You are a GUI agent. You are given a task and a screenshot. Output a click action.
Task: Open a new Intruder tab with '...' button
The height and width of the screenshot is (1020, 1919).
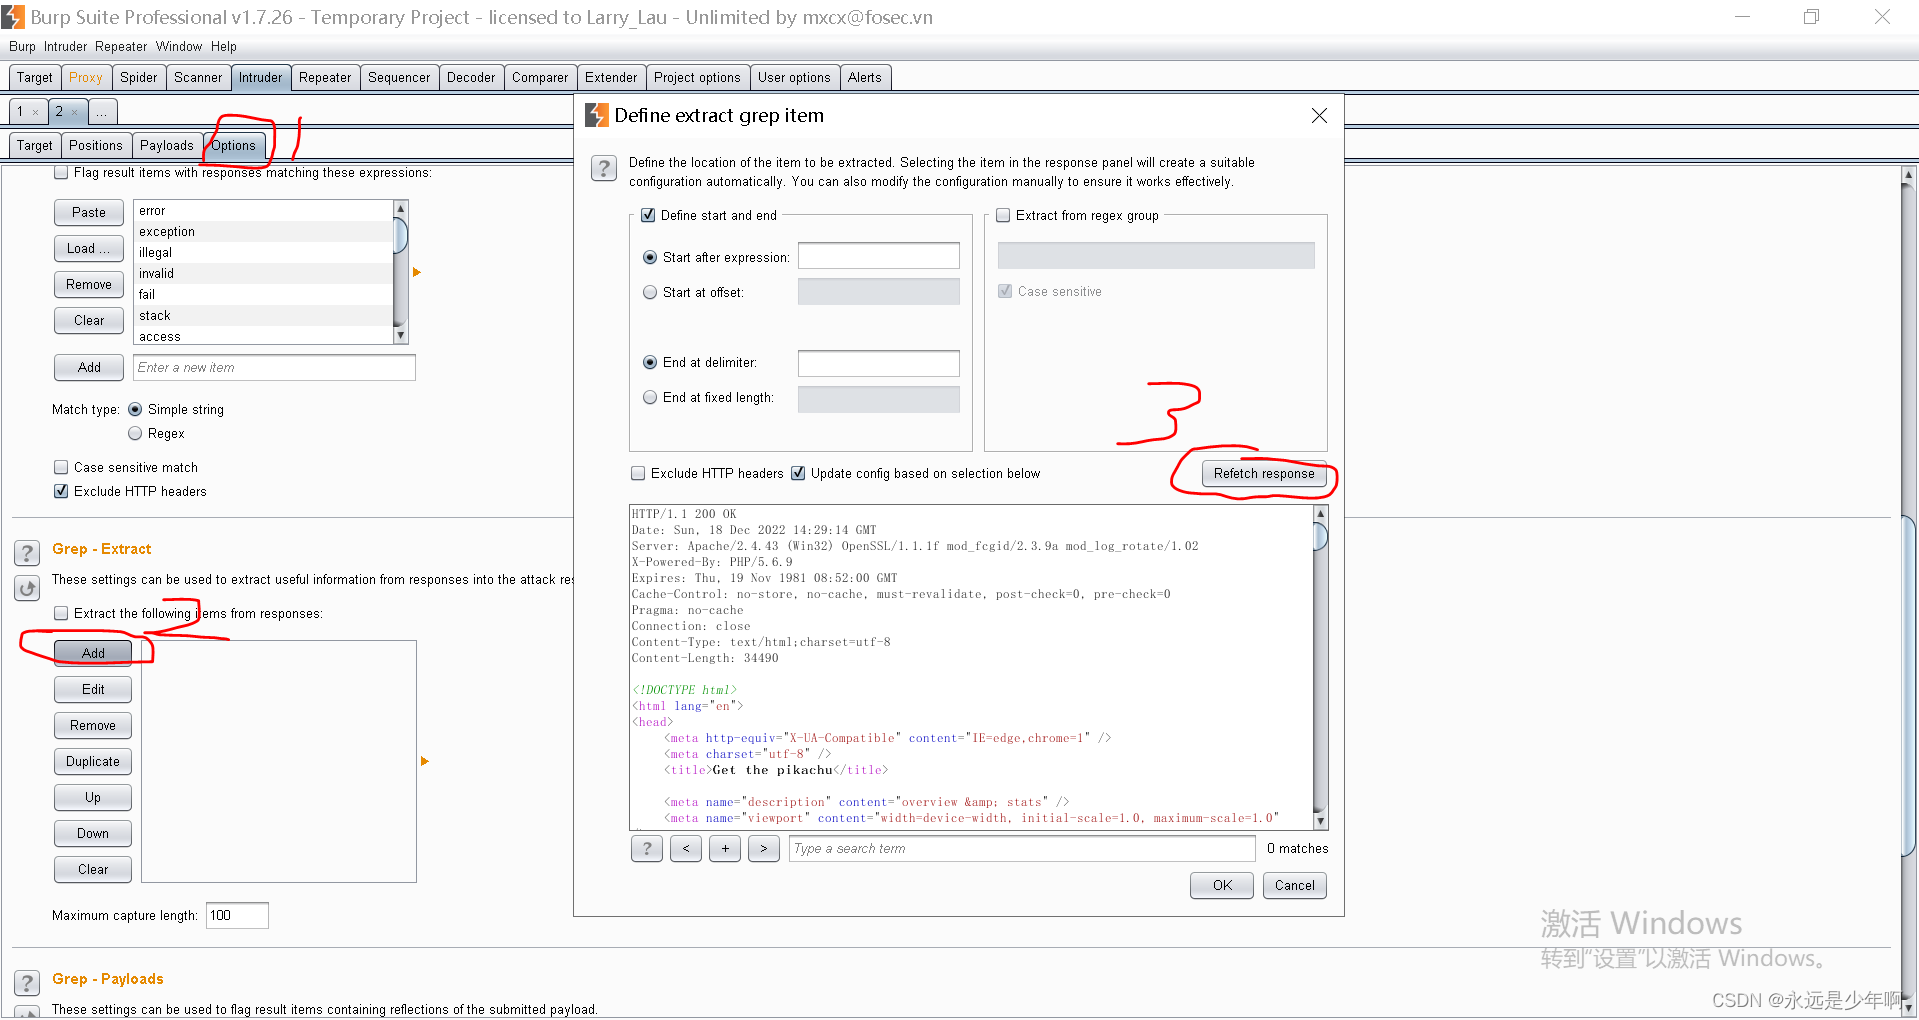click(x=102, y=112)
